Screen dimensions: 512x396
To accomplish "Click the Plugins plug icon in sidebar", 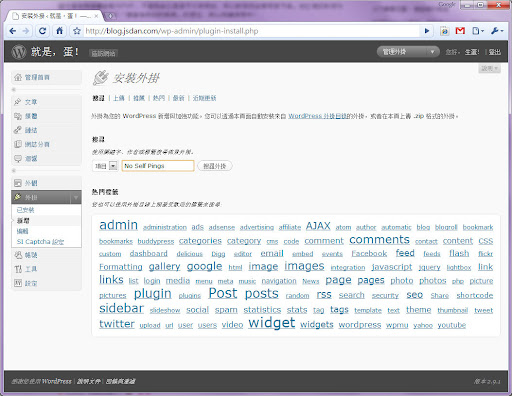I will tap(18, 197).
